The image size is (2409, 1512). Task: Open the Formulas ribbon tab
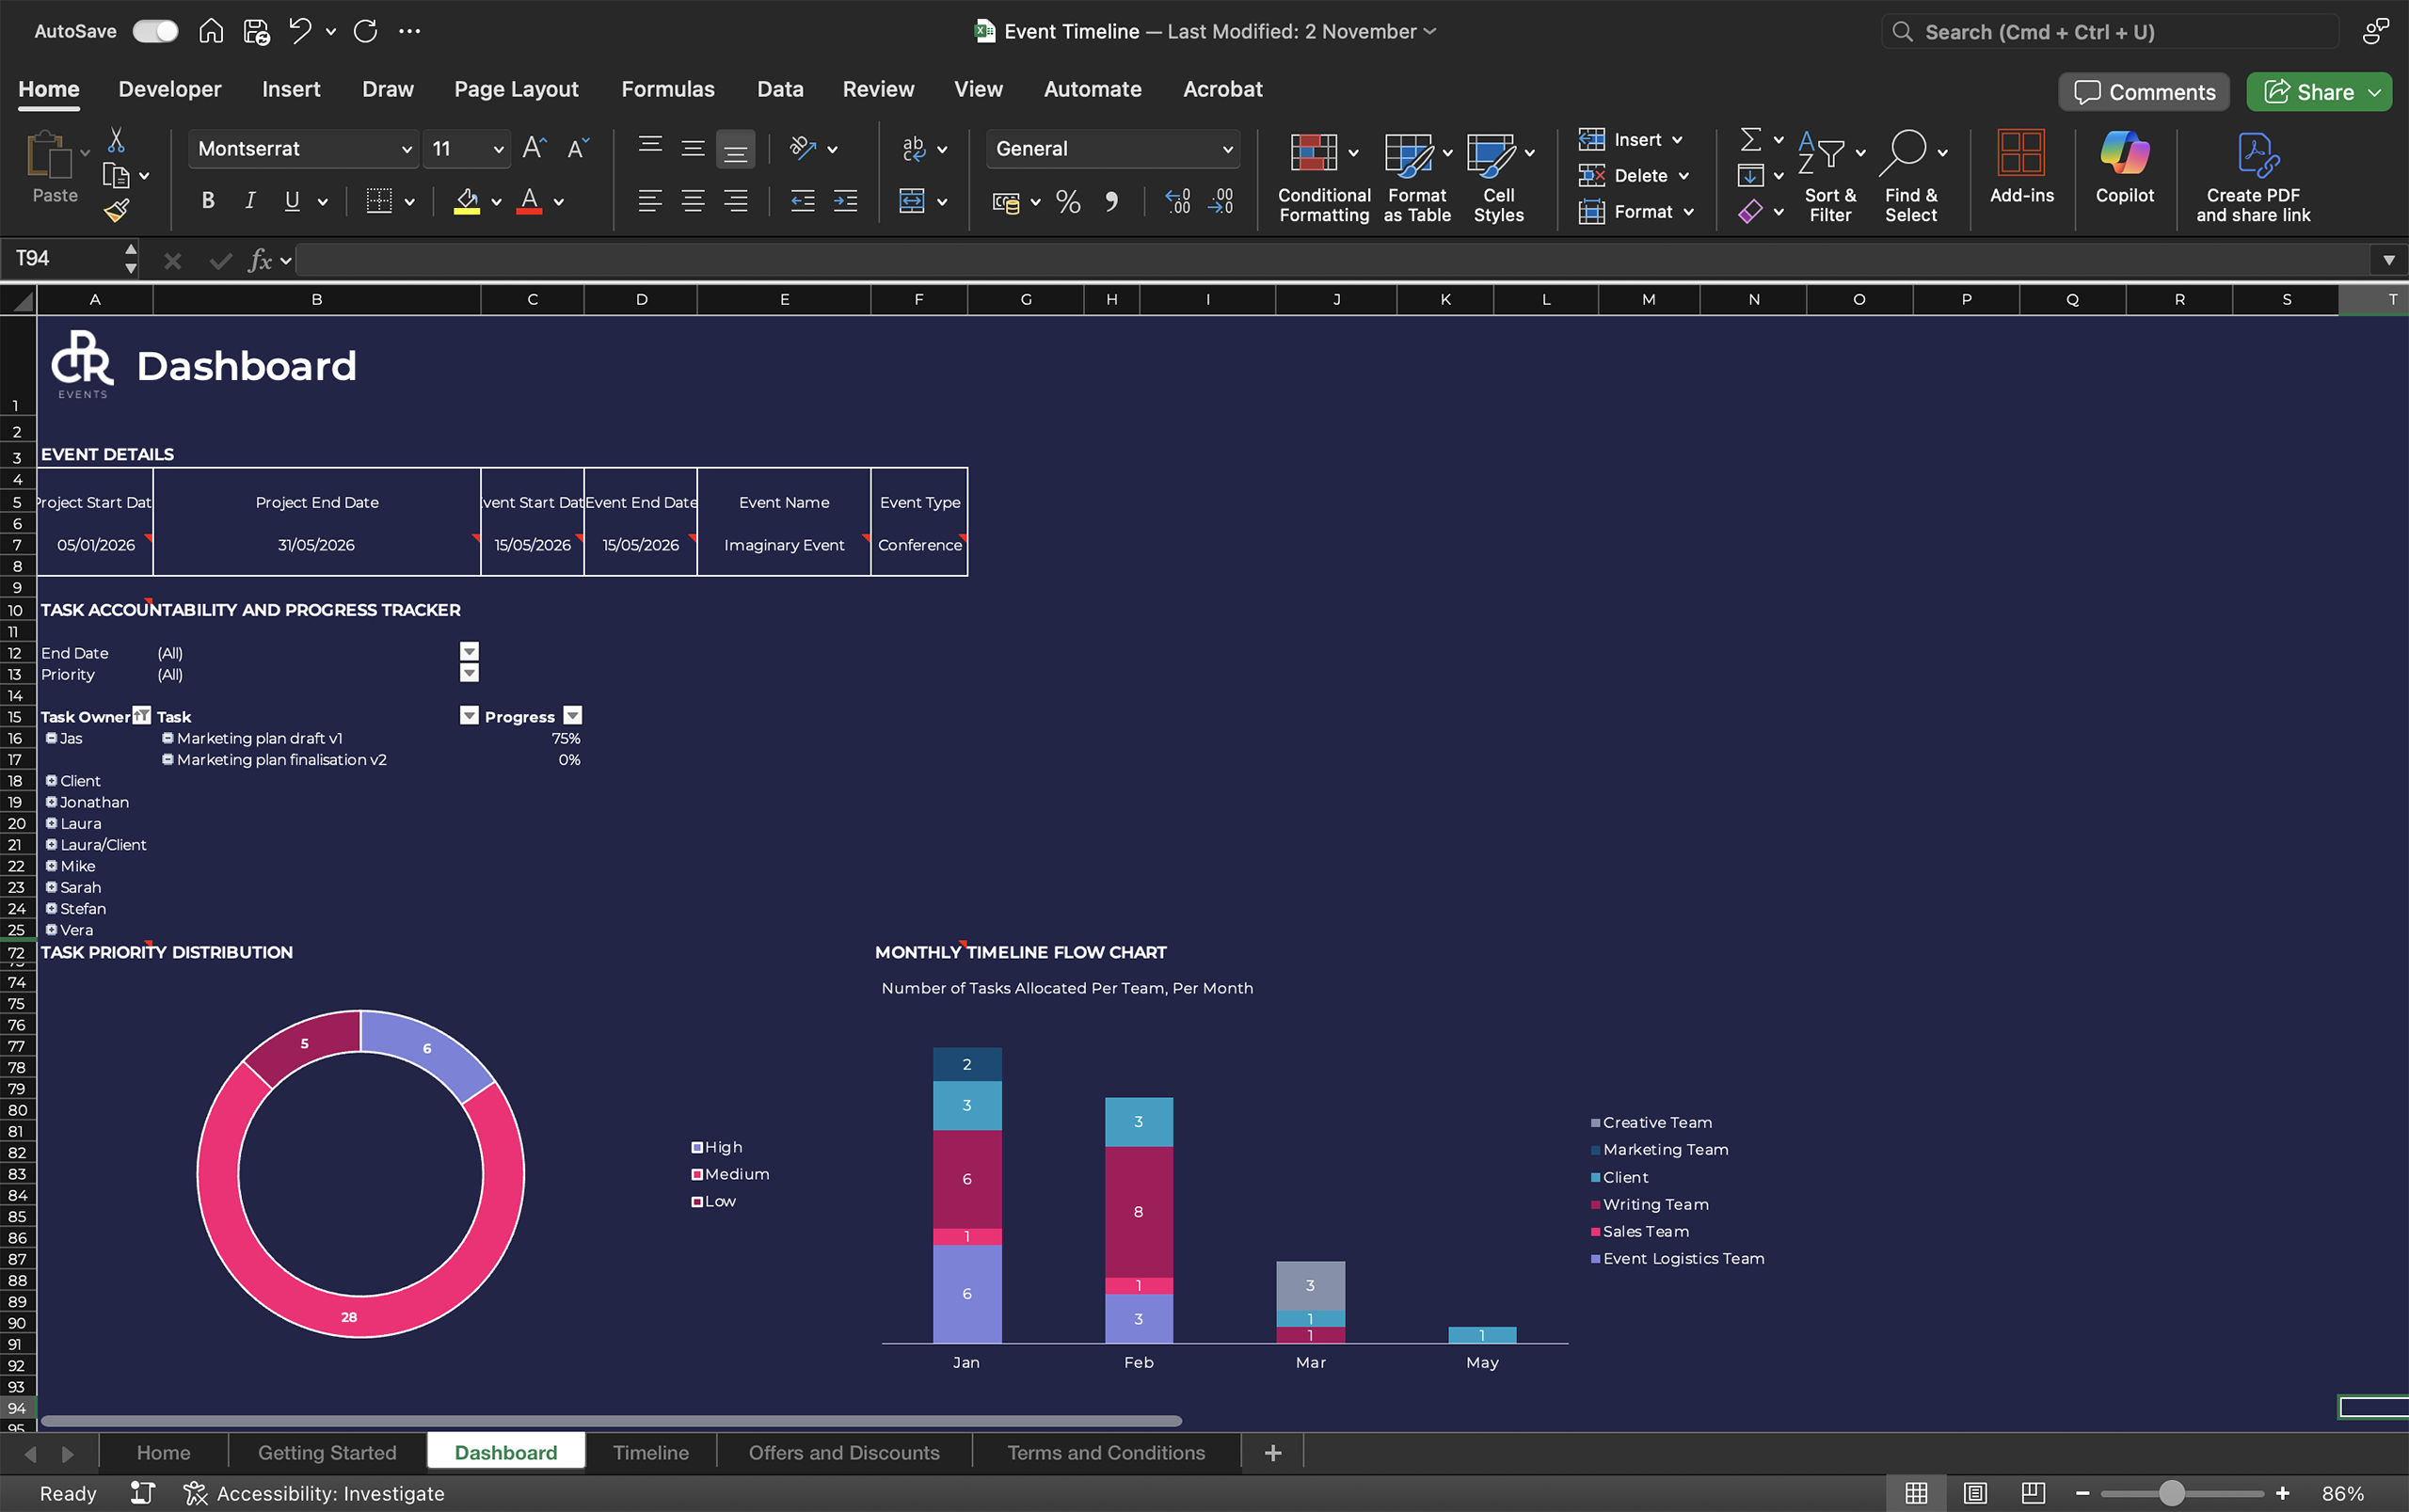tap(667, 89)
